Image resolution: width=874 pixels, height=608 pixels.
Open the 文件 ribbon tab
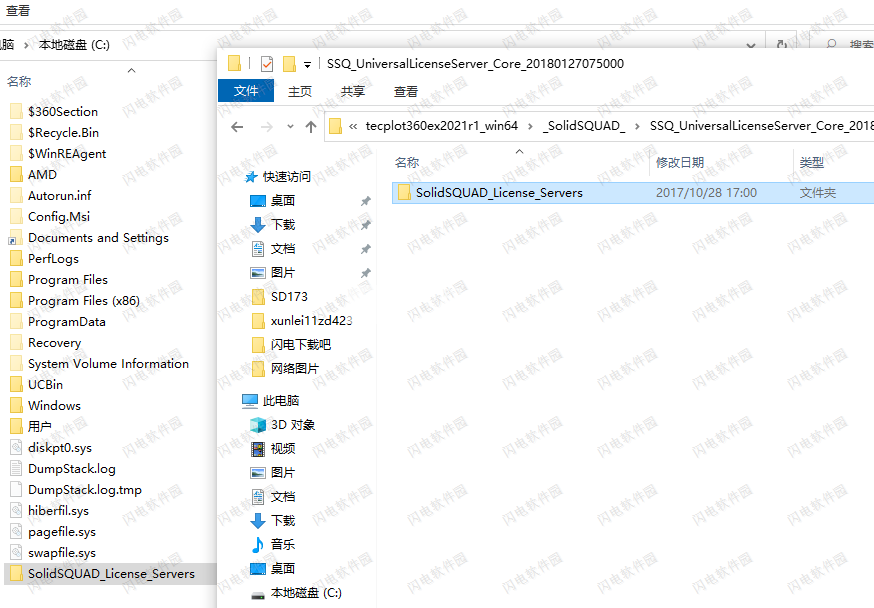point(246,91)
